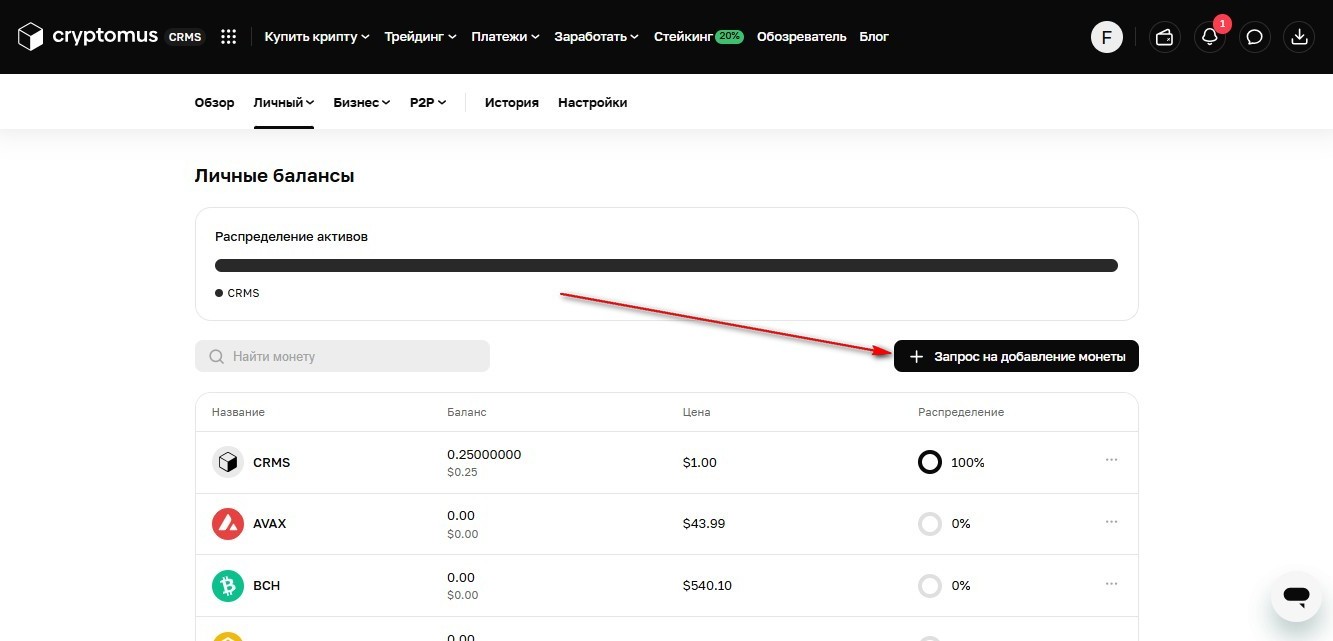Click the 100% distribution value

[968, 463]
